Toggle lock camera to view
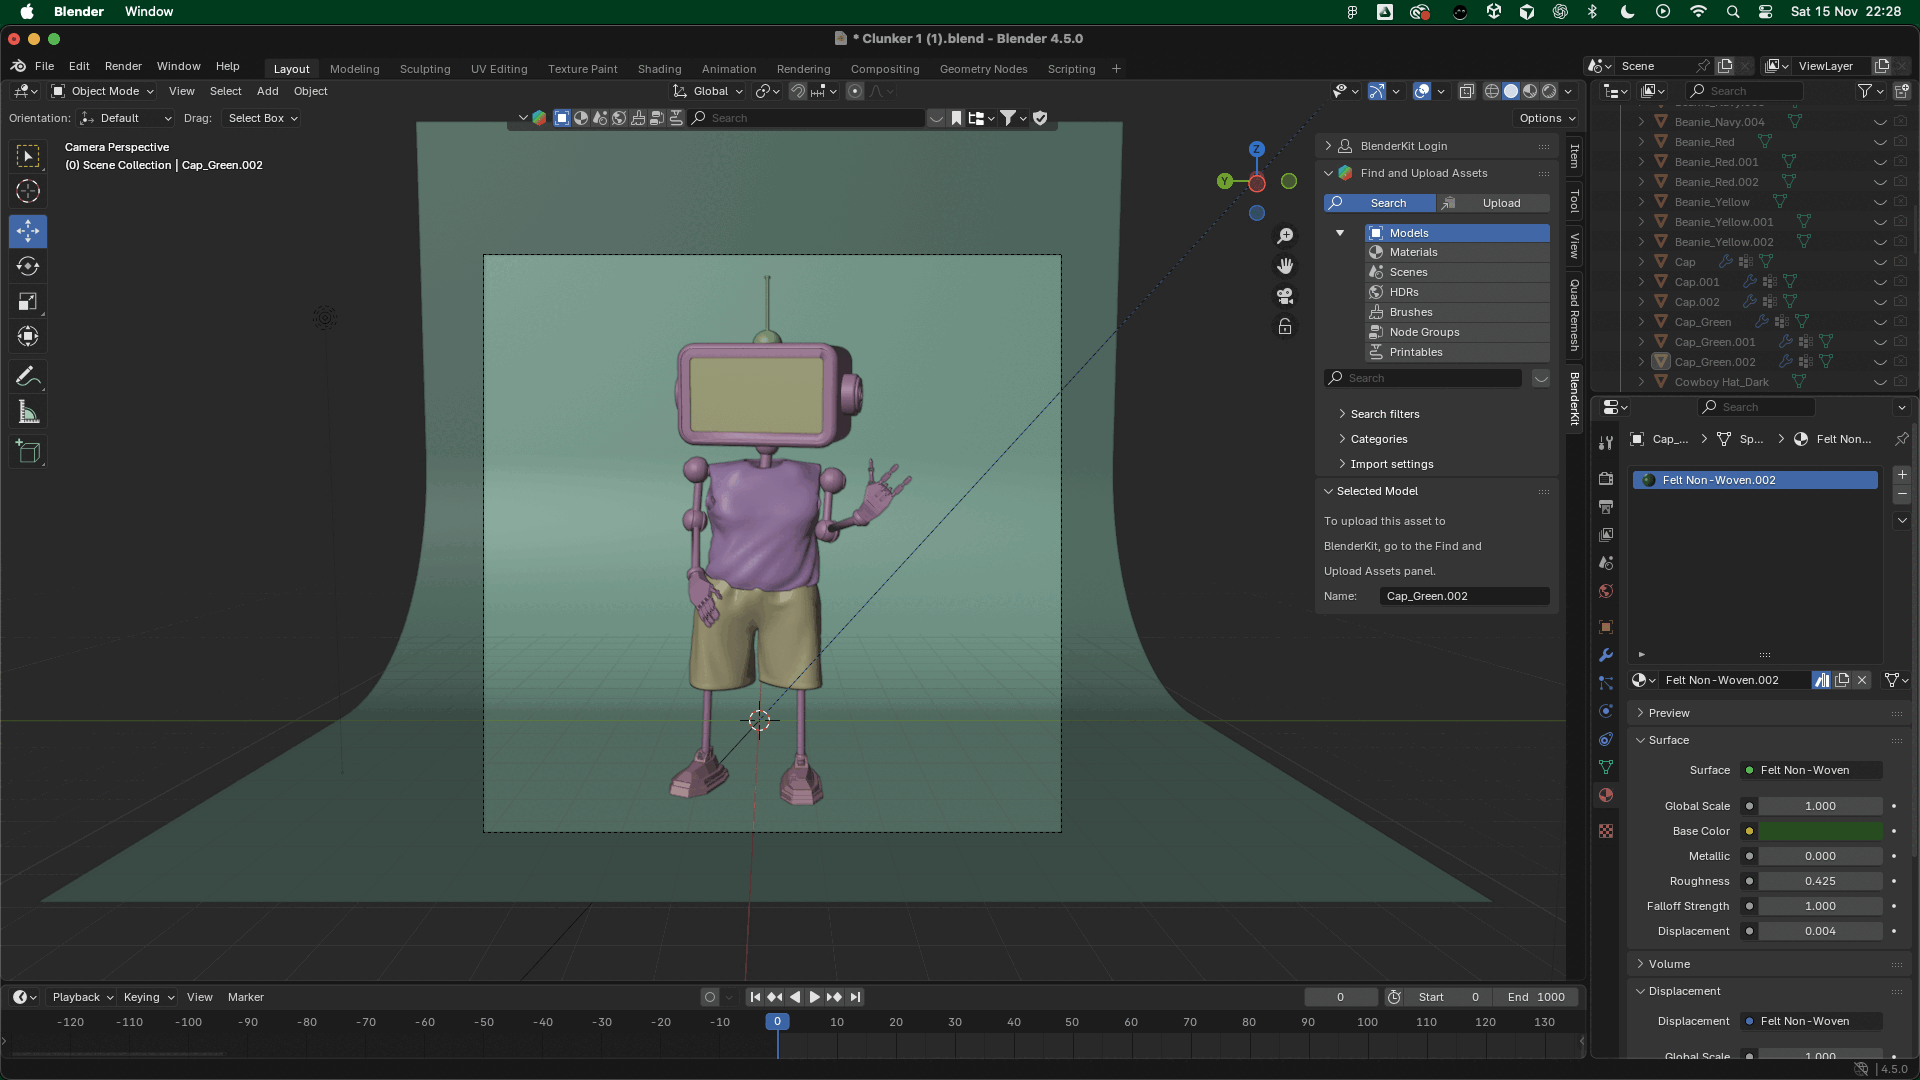 1285,327
